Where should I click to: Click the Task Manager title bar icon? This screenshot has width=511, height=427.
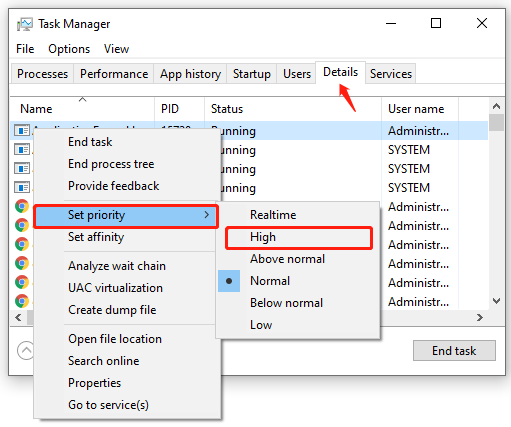click(x=24, y=24)
